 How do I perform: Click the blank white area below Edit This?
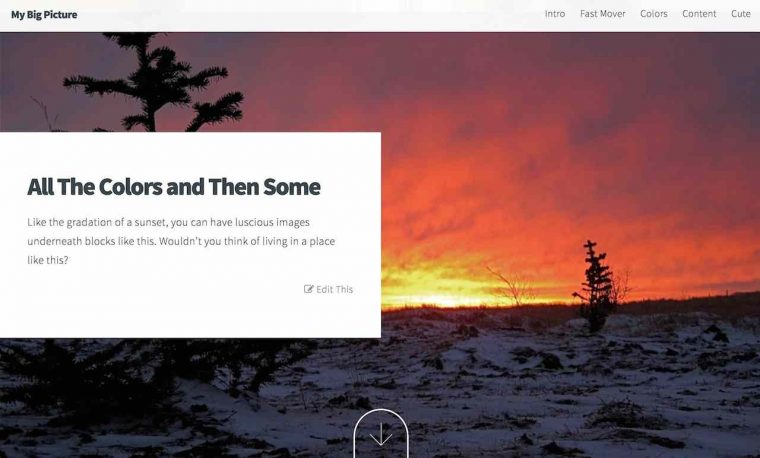(x=189, y=317)
